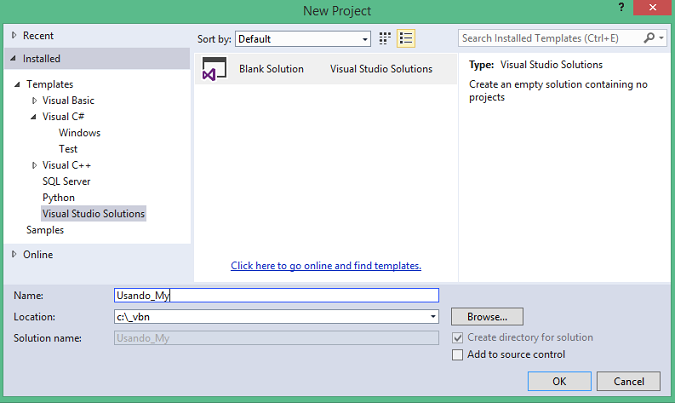
Task: Click the Solution name field
Action: [x=276, y=338]
